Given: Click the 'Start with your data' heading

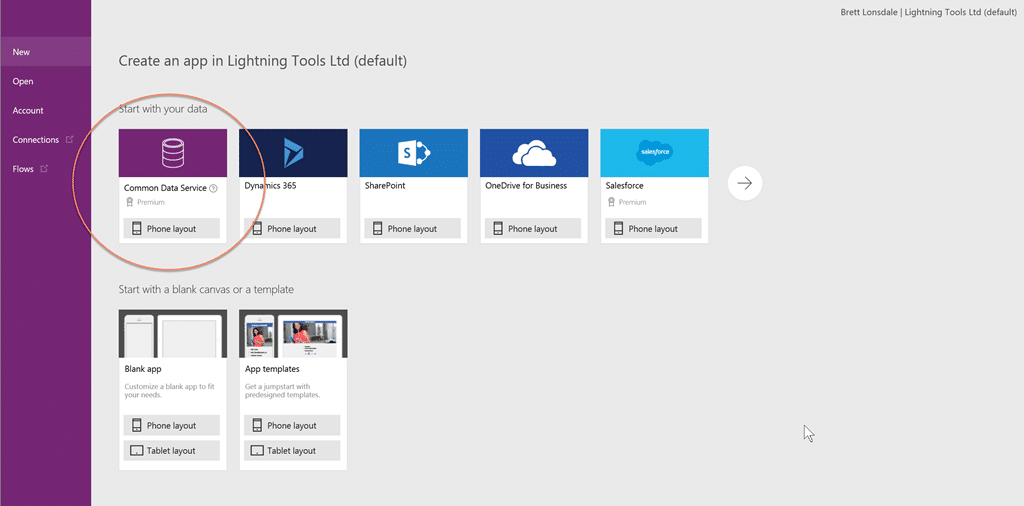Looking at the screenshot, I should (163, 109).
